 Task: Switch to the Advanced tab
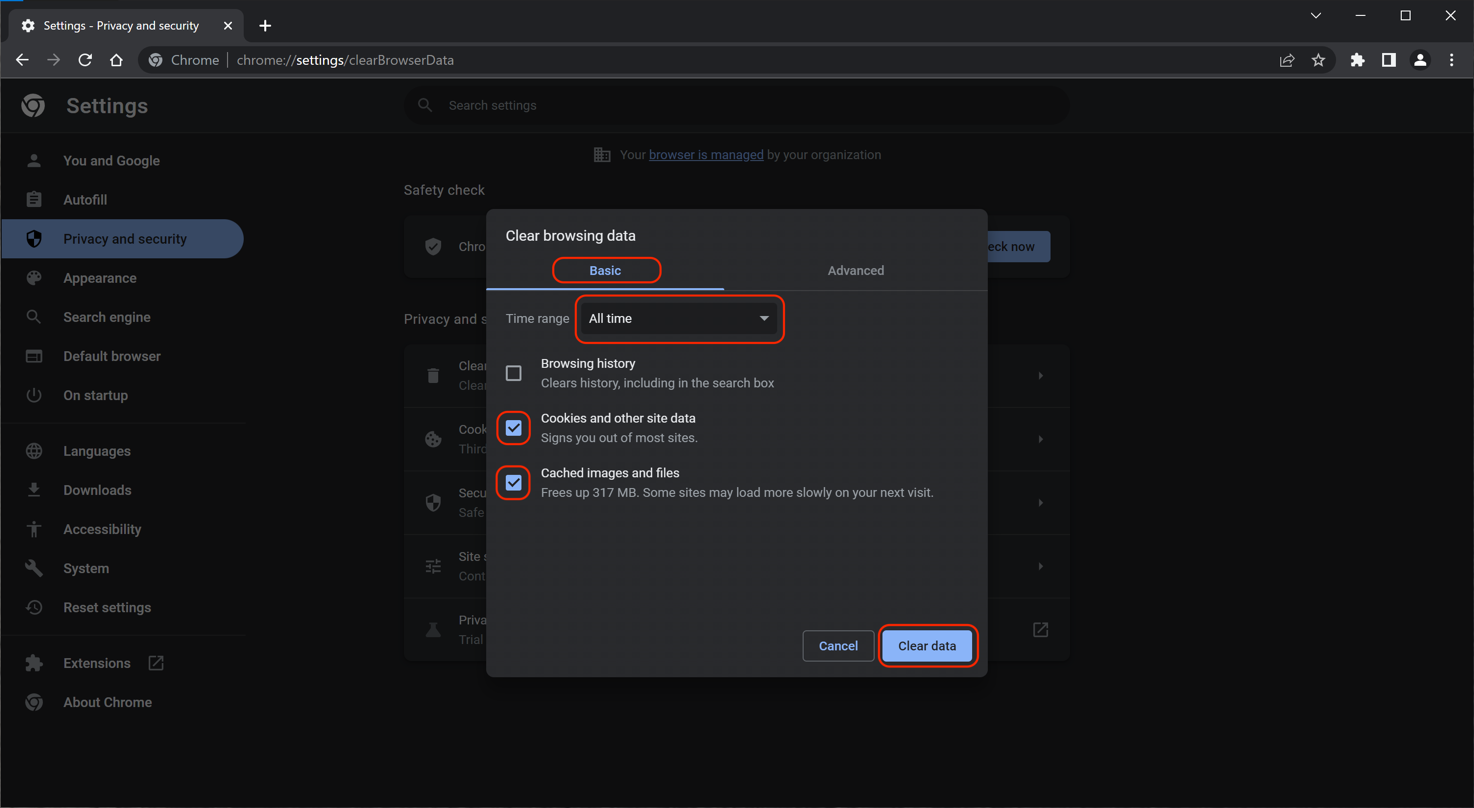855,270
